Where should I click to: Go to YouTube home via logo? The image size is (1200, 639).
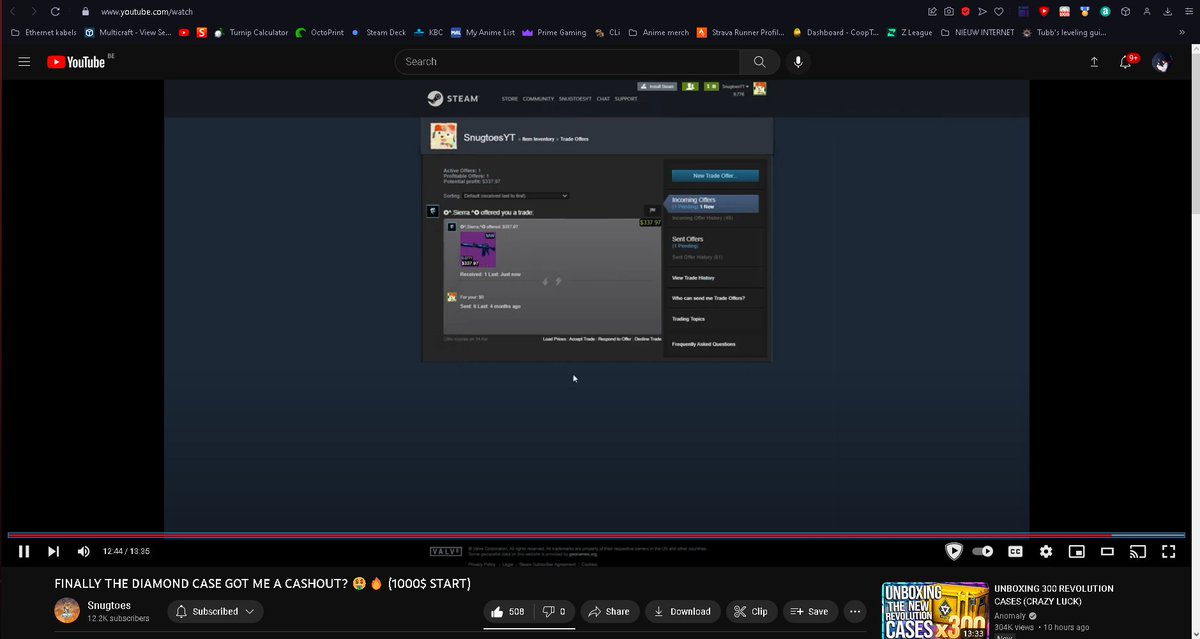point(76,62)
